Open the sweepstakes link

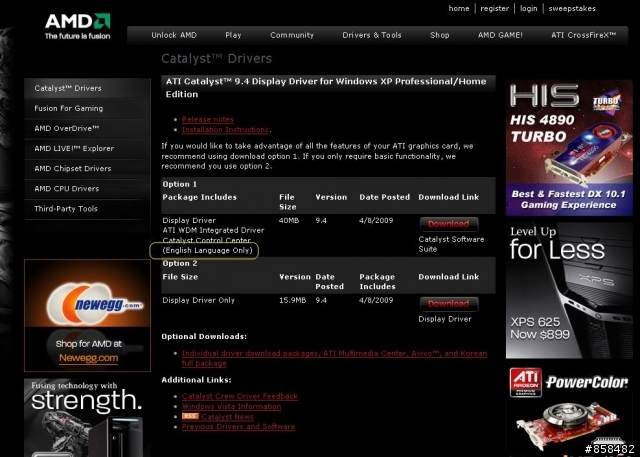[x=572, y=9]
